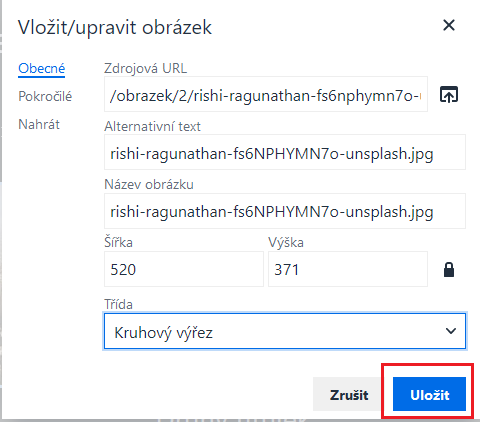This screenshot has width=480, height=422.
Task: Switch to the Pokročilé tab
Action: pyautogui.click(x=45, y=97)
